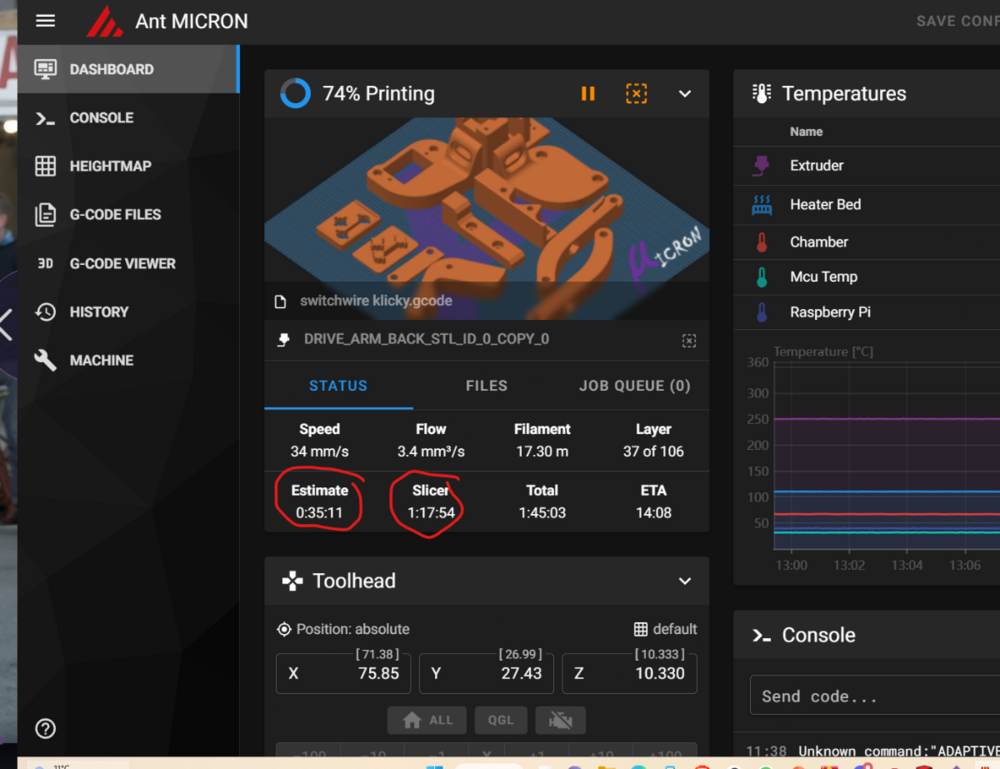This screenshot has height=769, width=1000.
Task: Click the motors off icon button
Action: click(561, 721)
